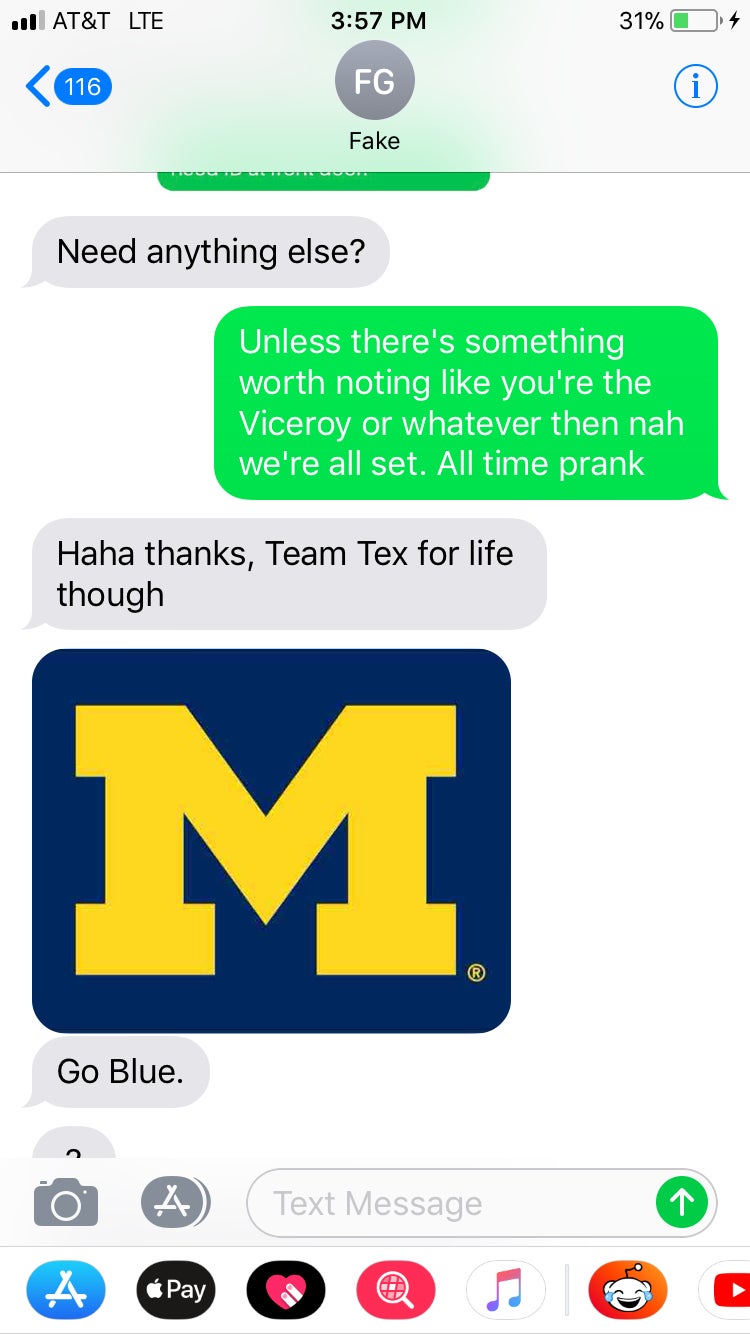
Task: Open the #images search globe app
Action: [x=396, y=1290]
